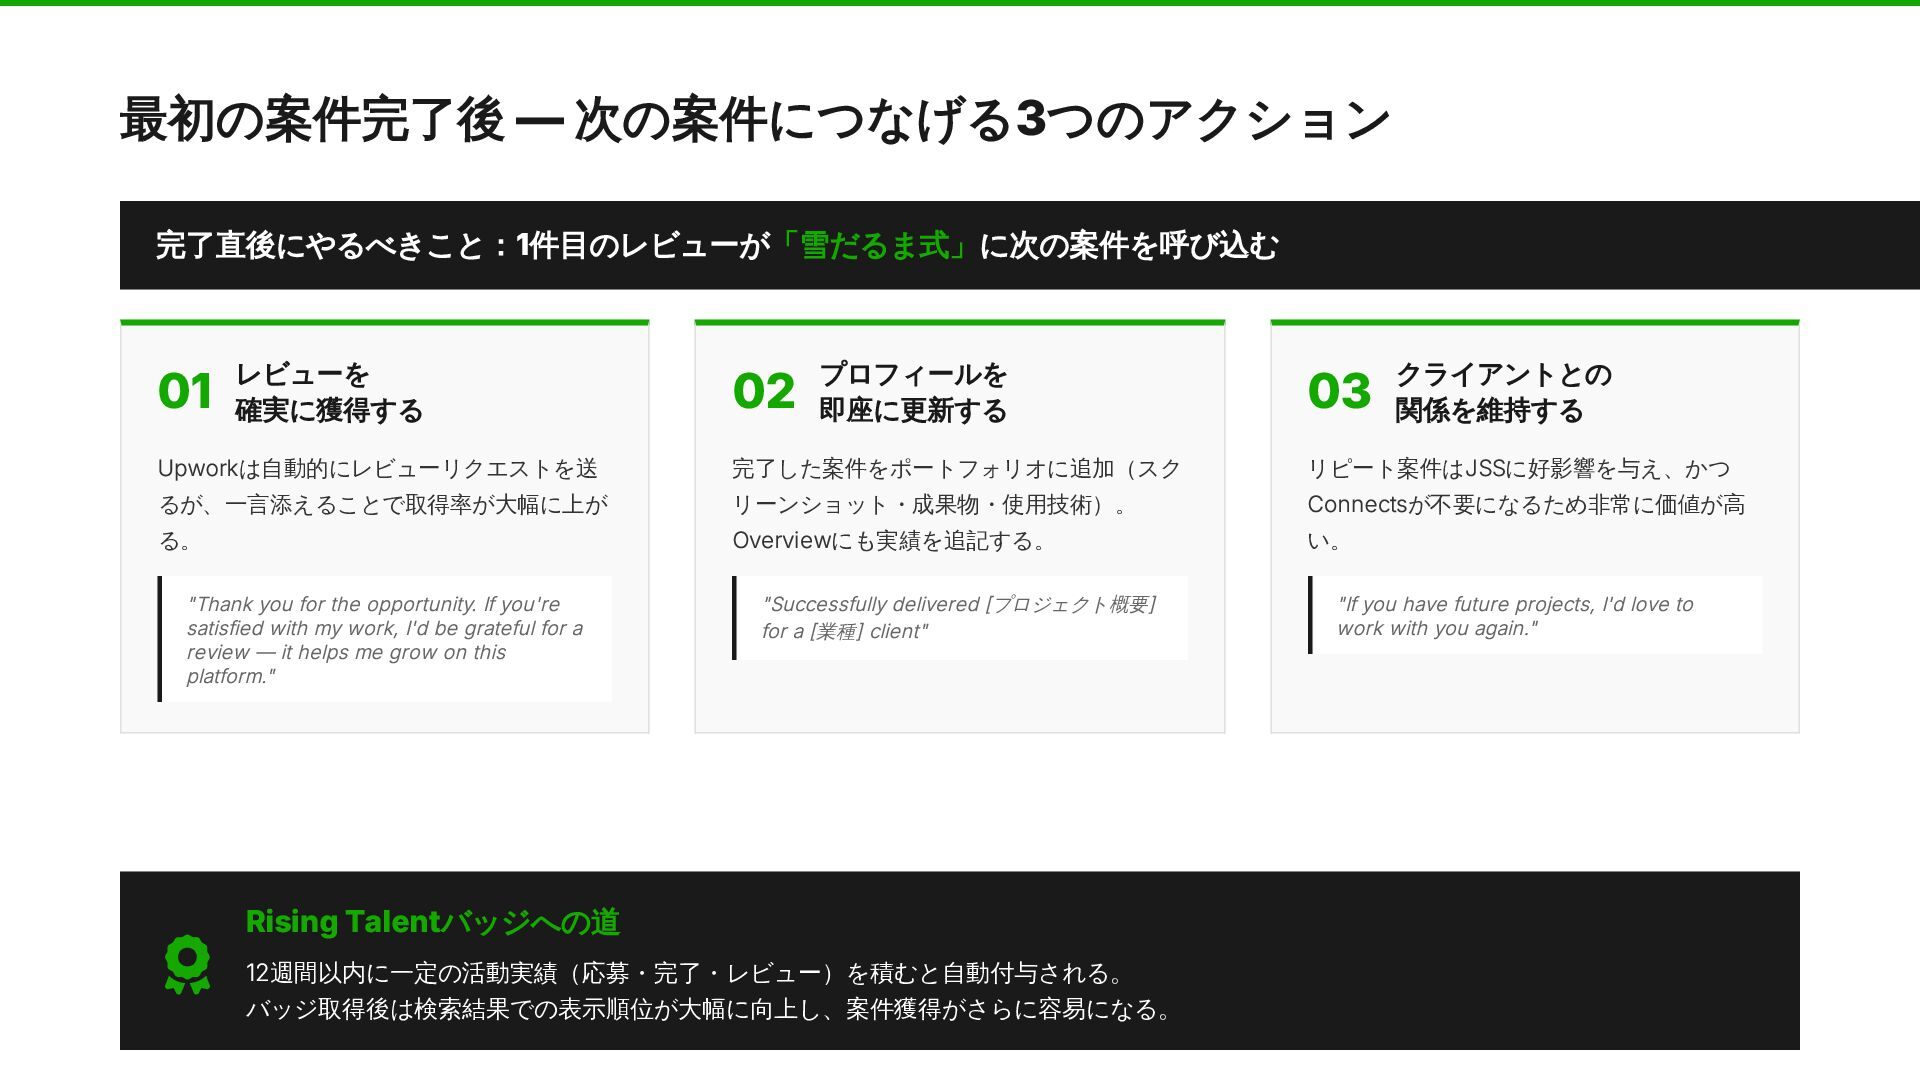Click the paragraph about ポートフォリオに追加
Screen dimensions: 1920x1080
click(957, 504)
